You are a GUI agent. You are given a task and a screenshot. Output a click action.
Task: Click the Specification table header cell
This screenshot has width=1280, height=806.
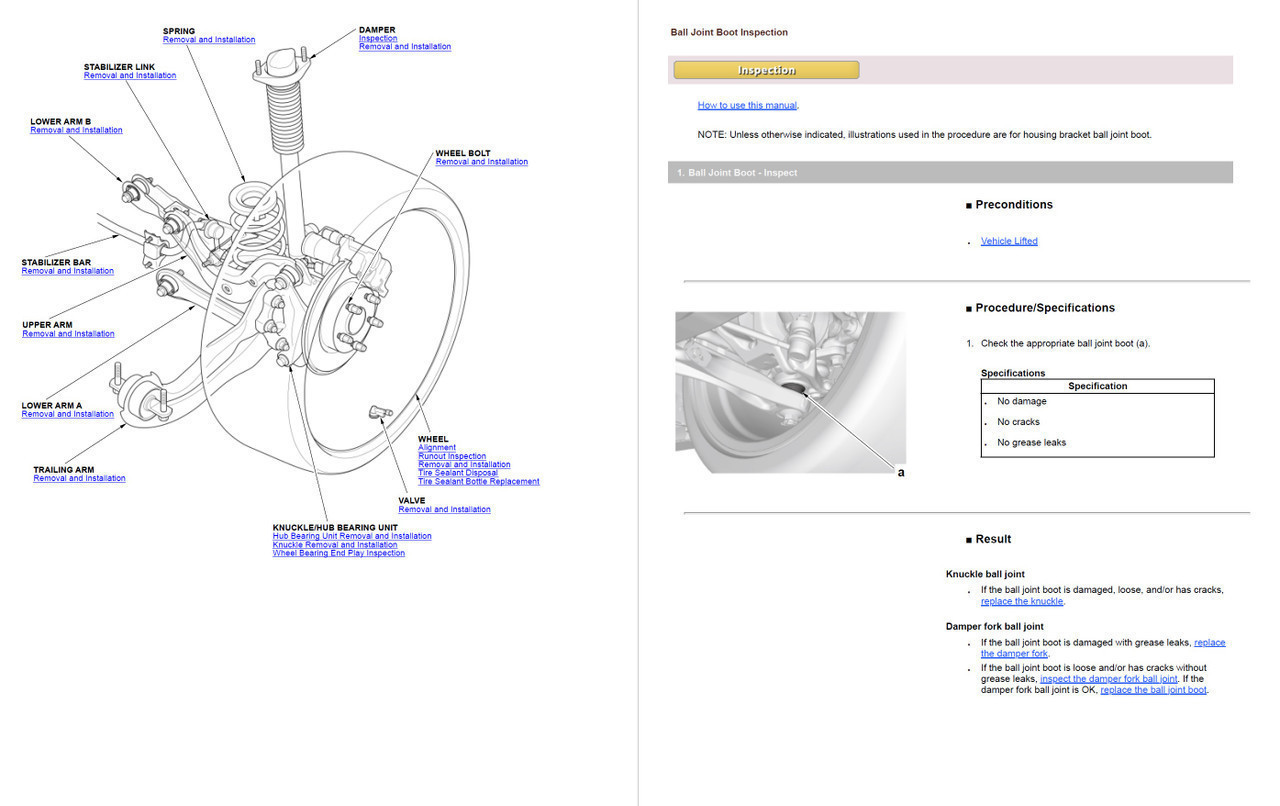tap(1097, 386)
